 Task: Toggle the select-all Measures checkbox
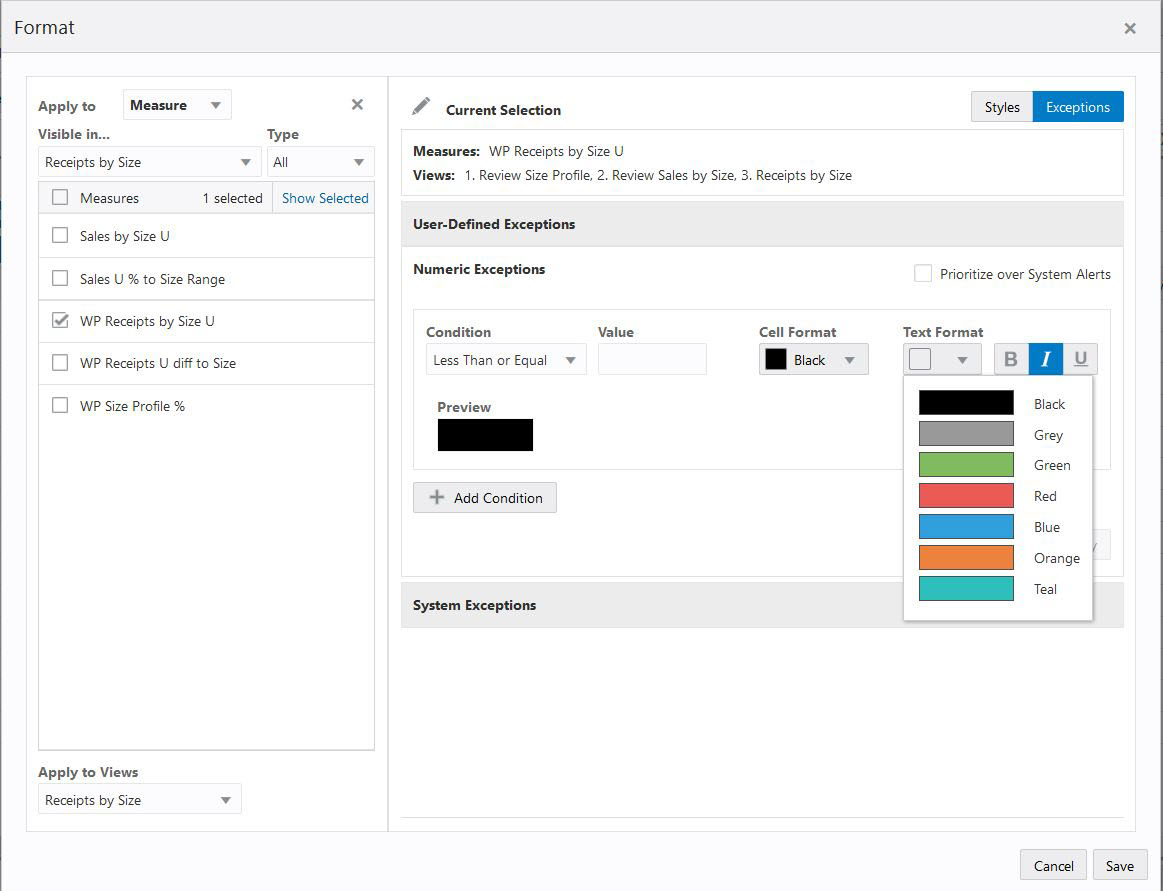[60, 197]
